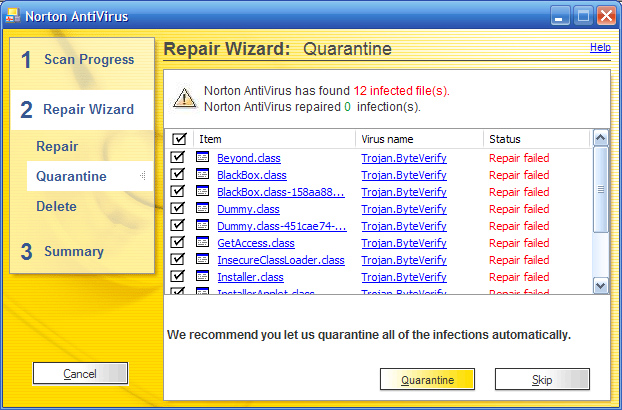
Task: Close the Norton AntiVirus window
Action: [606, 16]
